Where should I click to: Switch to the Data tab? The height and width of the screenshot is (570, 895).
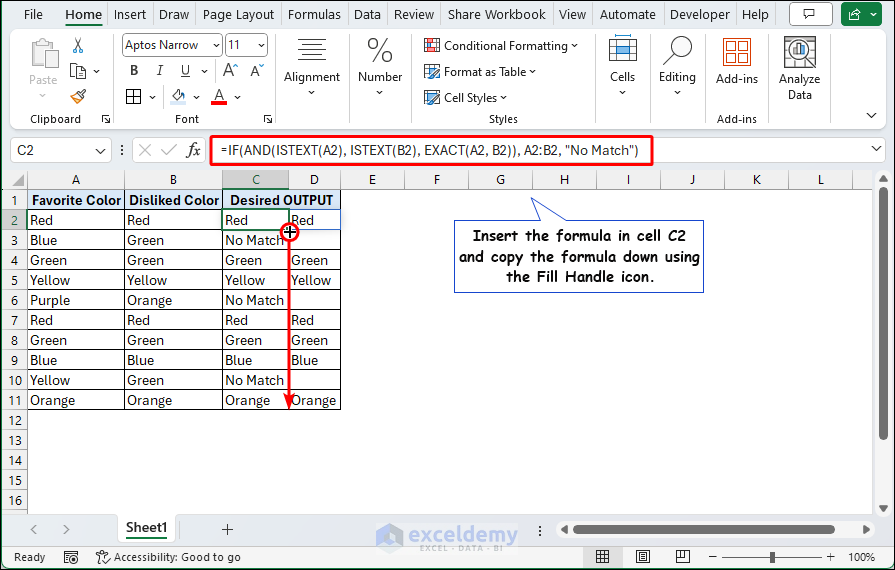coord(367,15)
